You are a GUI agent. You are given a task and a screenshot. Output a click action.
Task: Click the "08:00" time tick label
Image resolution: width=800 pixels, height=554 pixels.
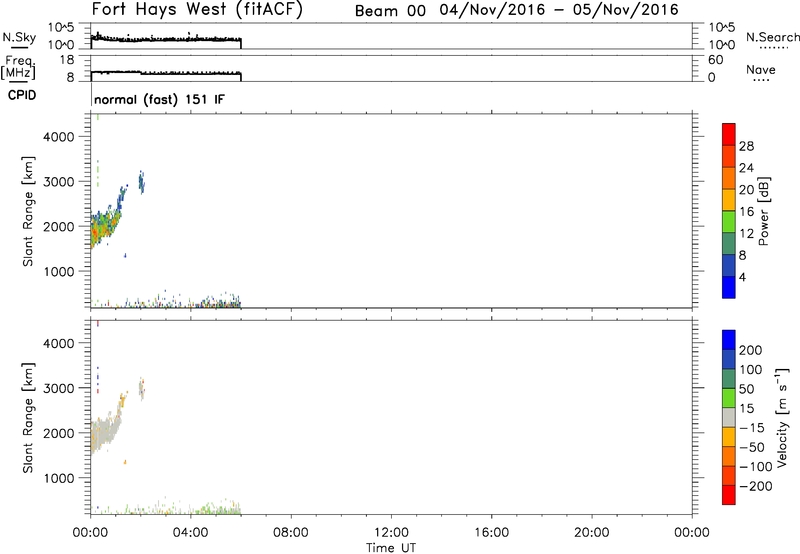tap(290, 533)
